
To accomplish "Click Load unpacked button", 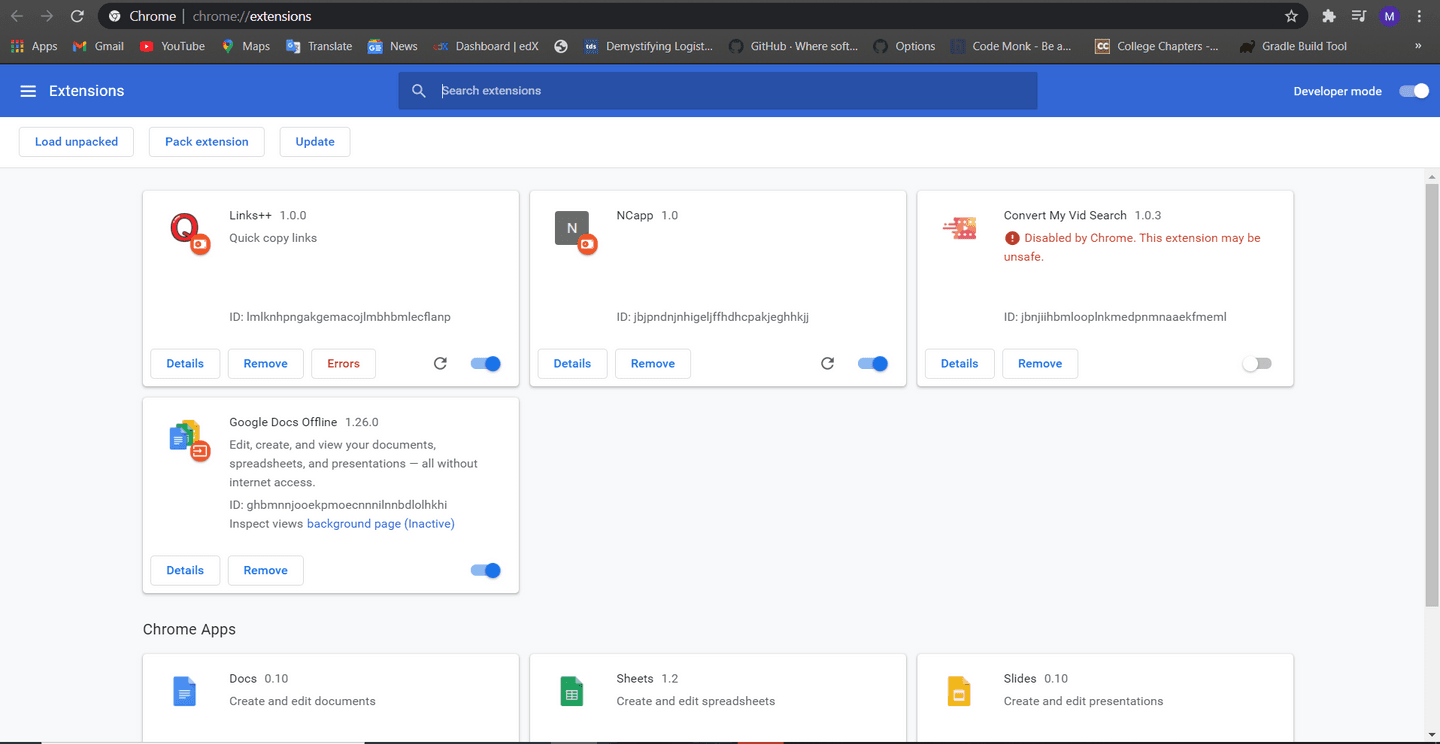I will [76, 142].
